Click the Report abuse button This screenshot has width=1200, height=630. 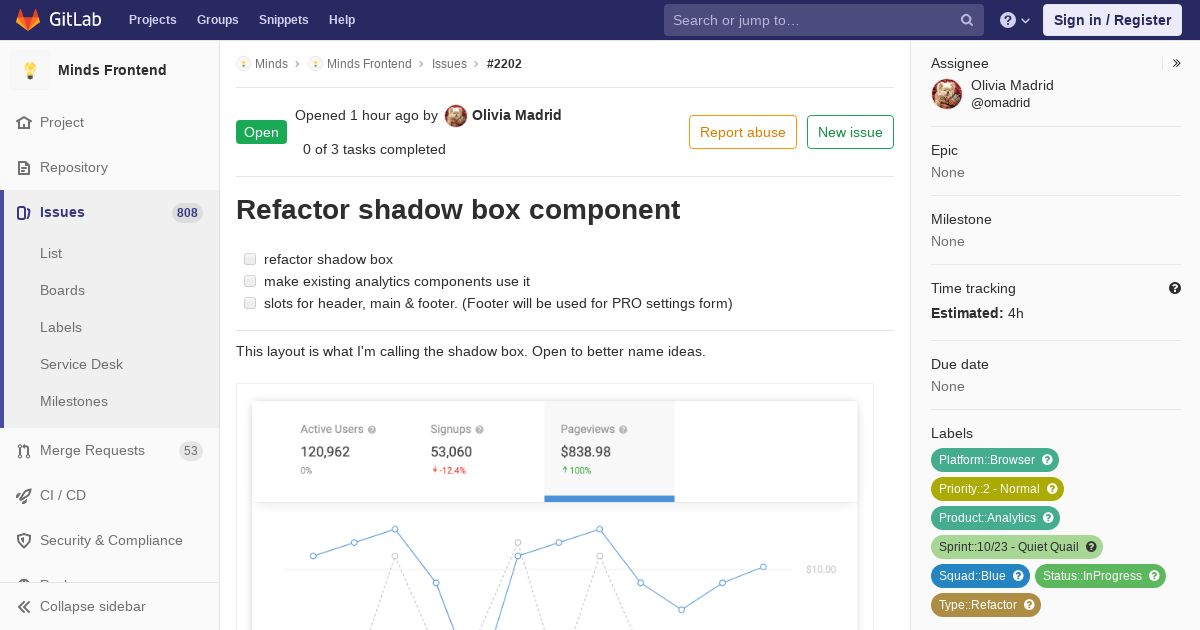(743, 132)
